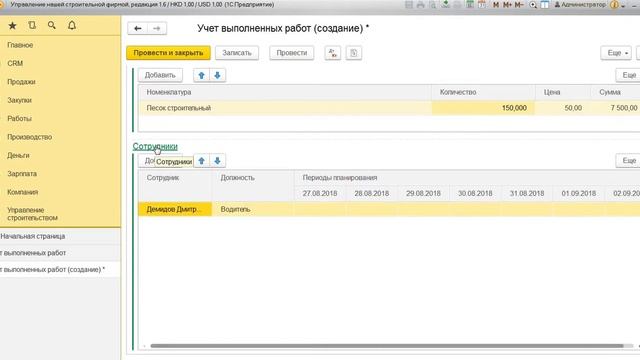The width and height of the screenshot is (640, 360).
Task: Click the 27.08.2018 period column header
Action: click(x=320, y=193)
